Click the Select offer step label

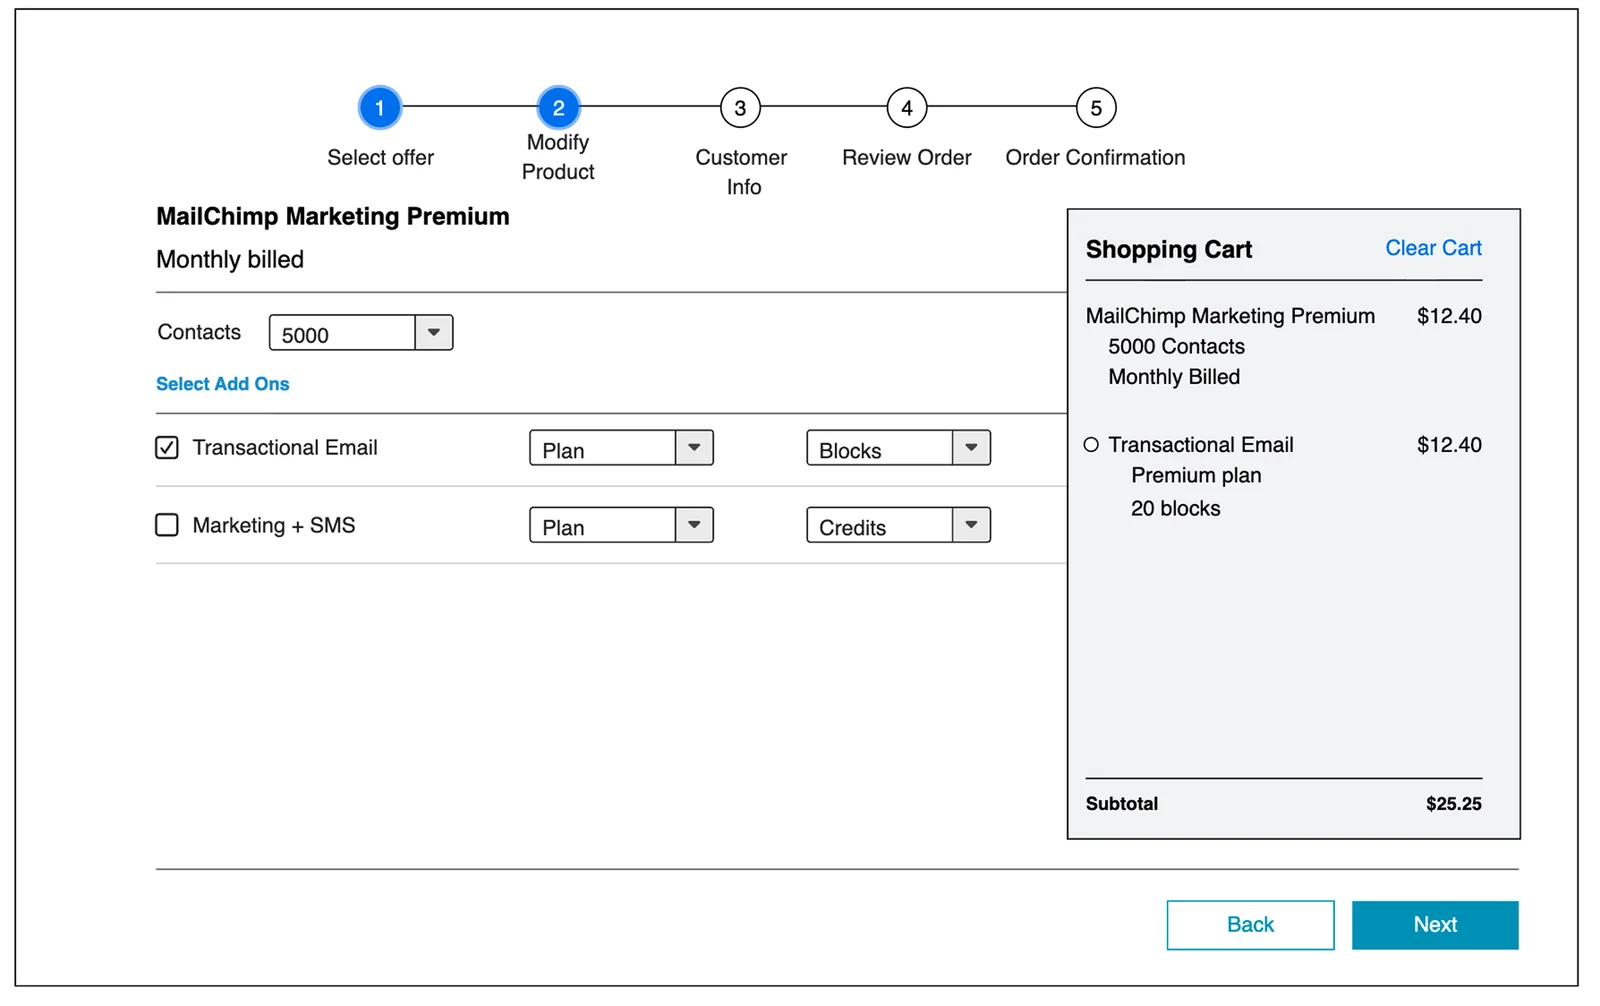coord(381,158)
